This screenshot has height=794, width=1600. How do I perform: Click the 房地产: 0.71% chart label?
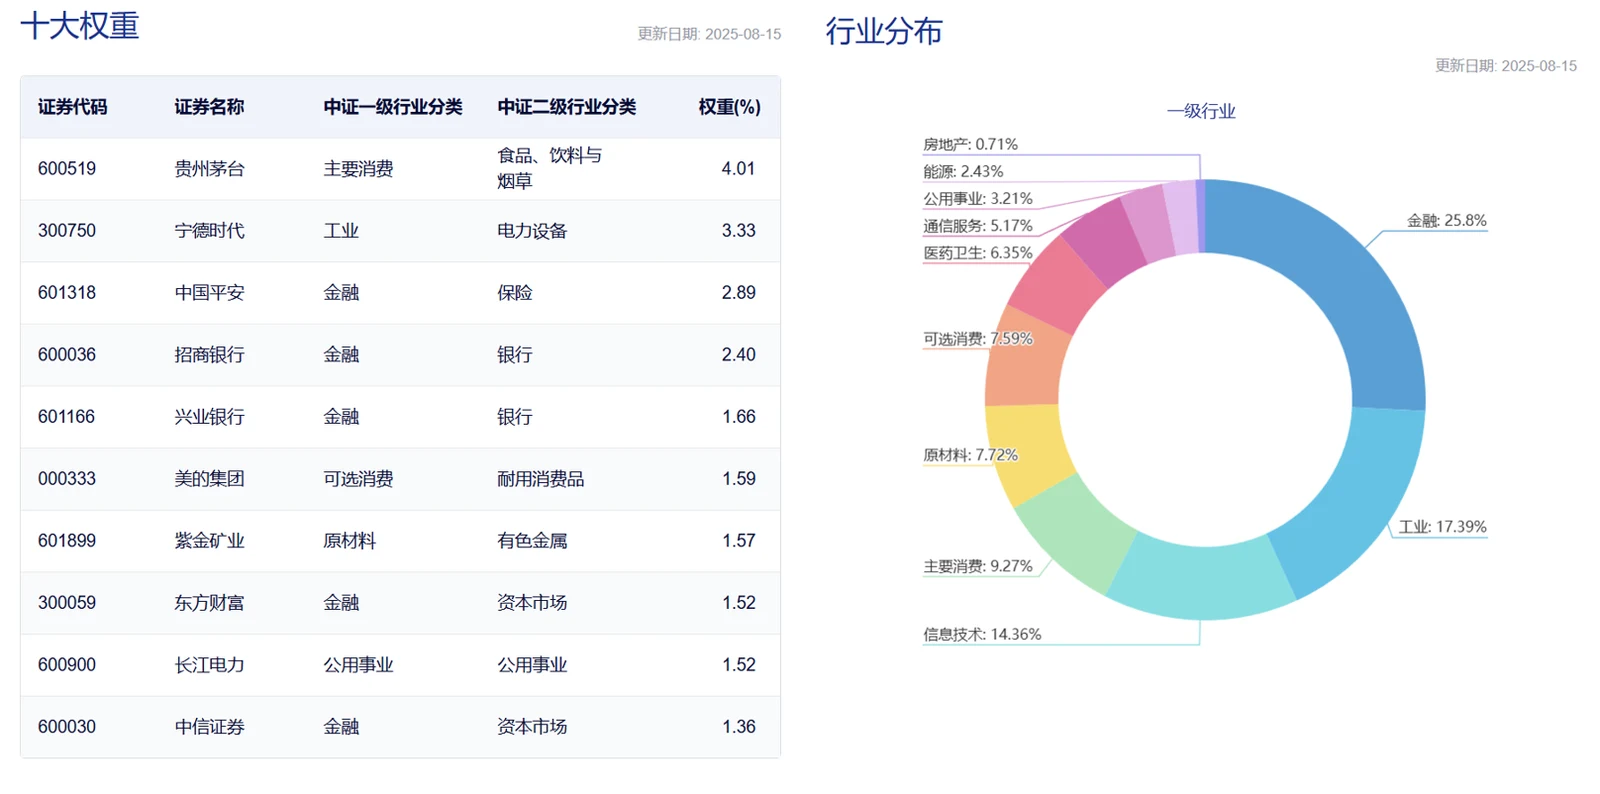(x=970, y=144)
